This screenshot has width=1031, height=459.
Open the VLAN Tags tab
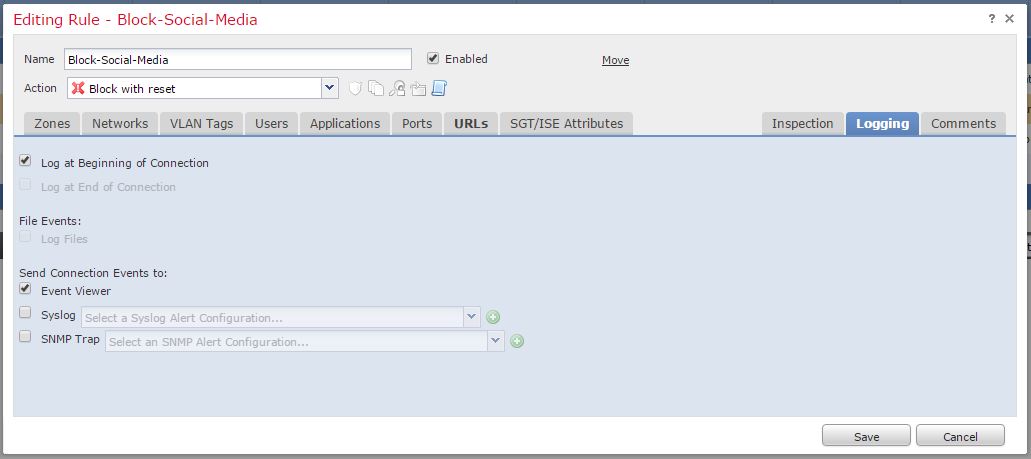201,124
